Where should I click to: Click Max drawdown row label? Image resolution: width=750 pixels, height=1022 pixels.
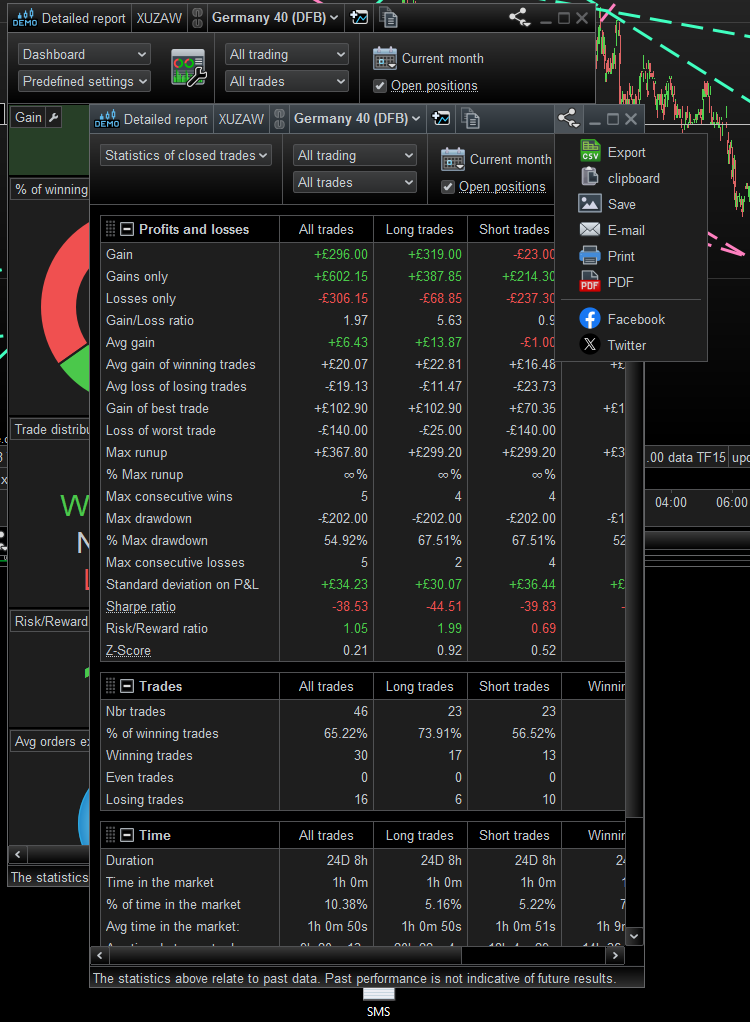(149, 519)
